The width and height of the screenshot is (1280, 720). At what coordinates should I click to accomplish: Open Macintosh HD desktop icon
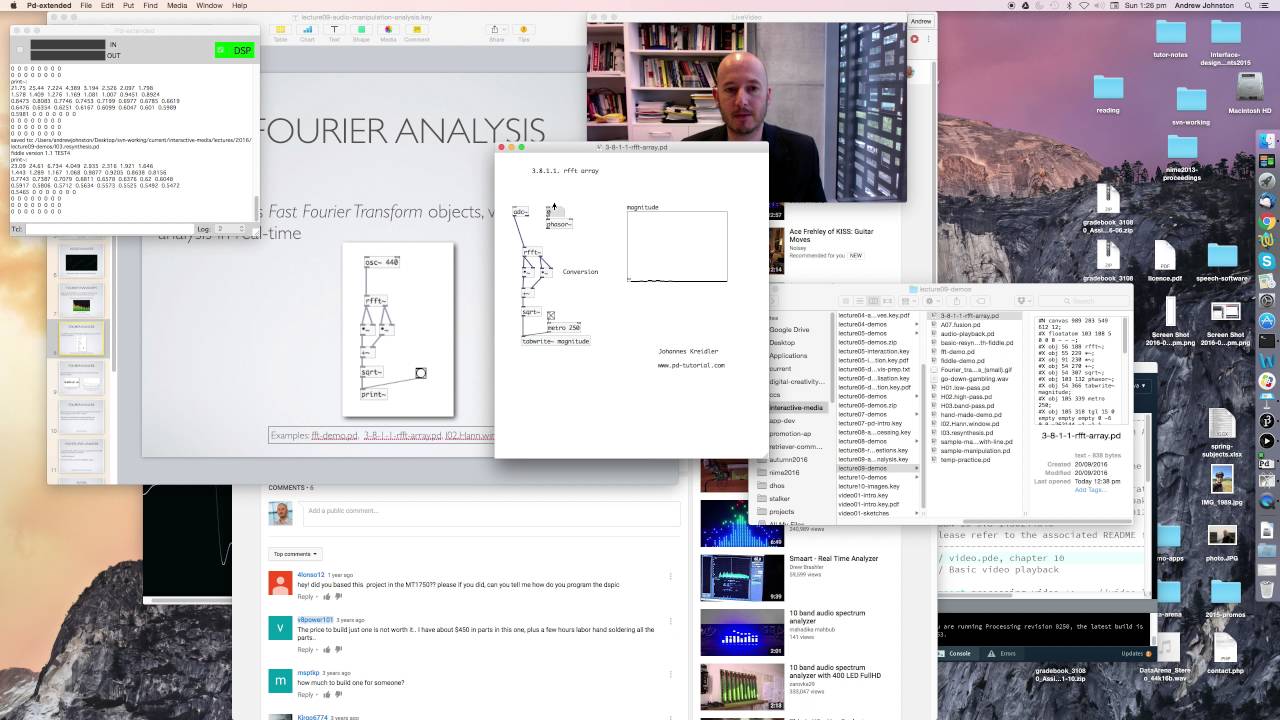(1250, 89)
